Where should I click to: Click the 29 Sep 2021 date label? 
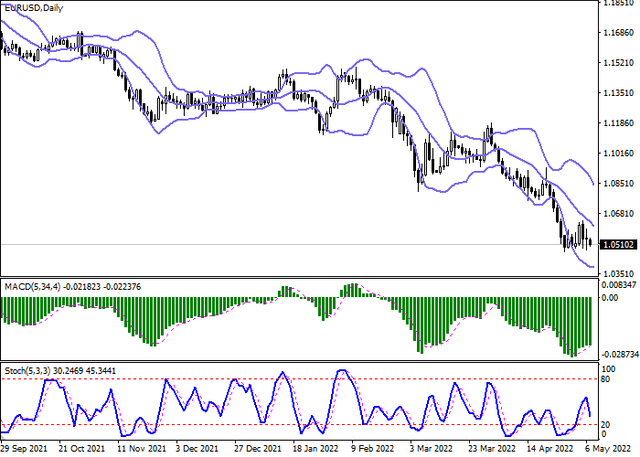coord(26,449)
